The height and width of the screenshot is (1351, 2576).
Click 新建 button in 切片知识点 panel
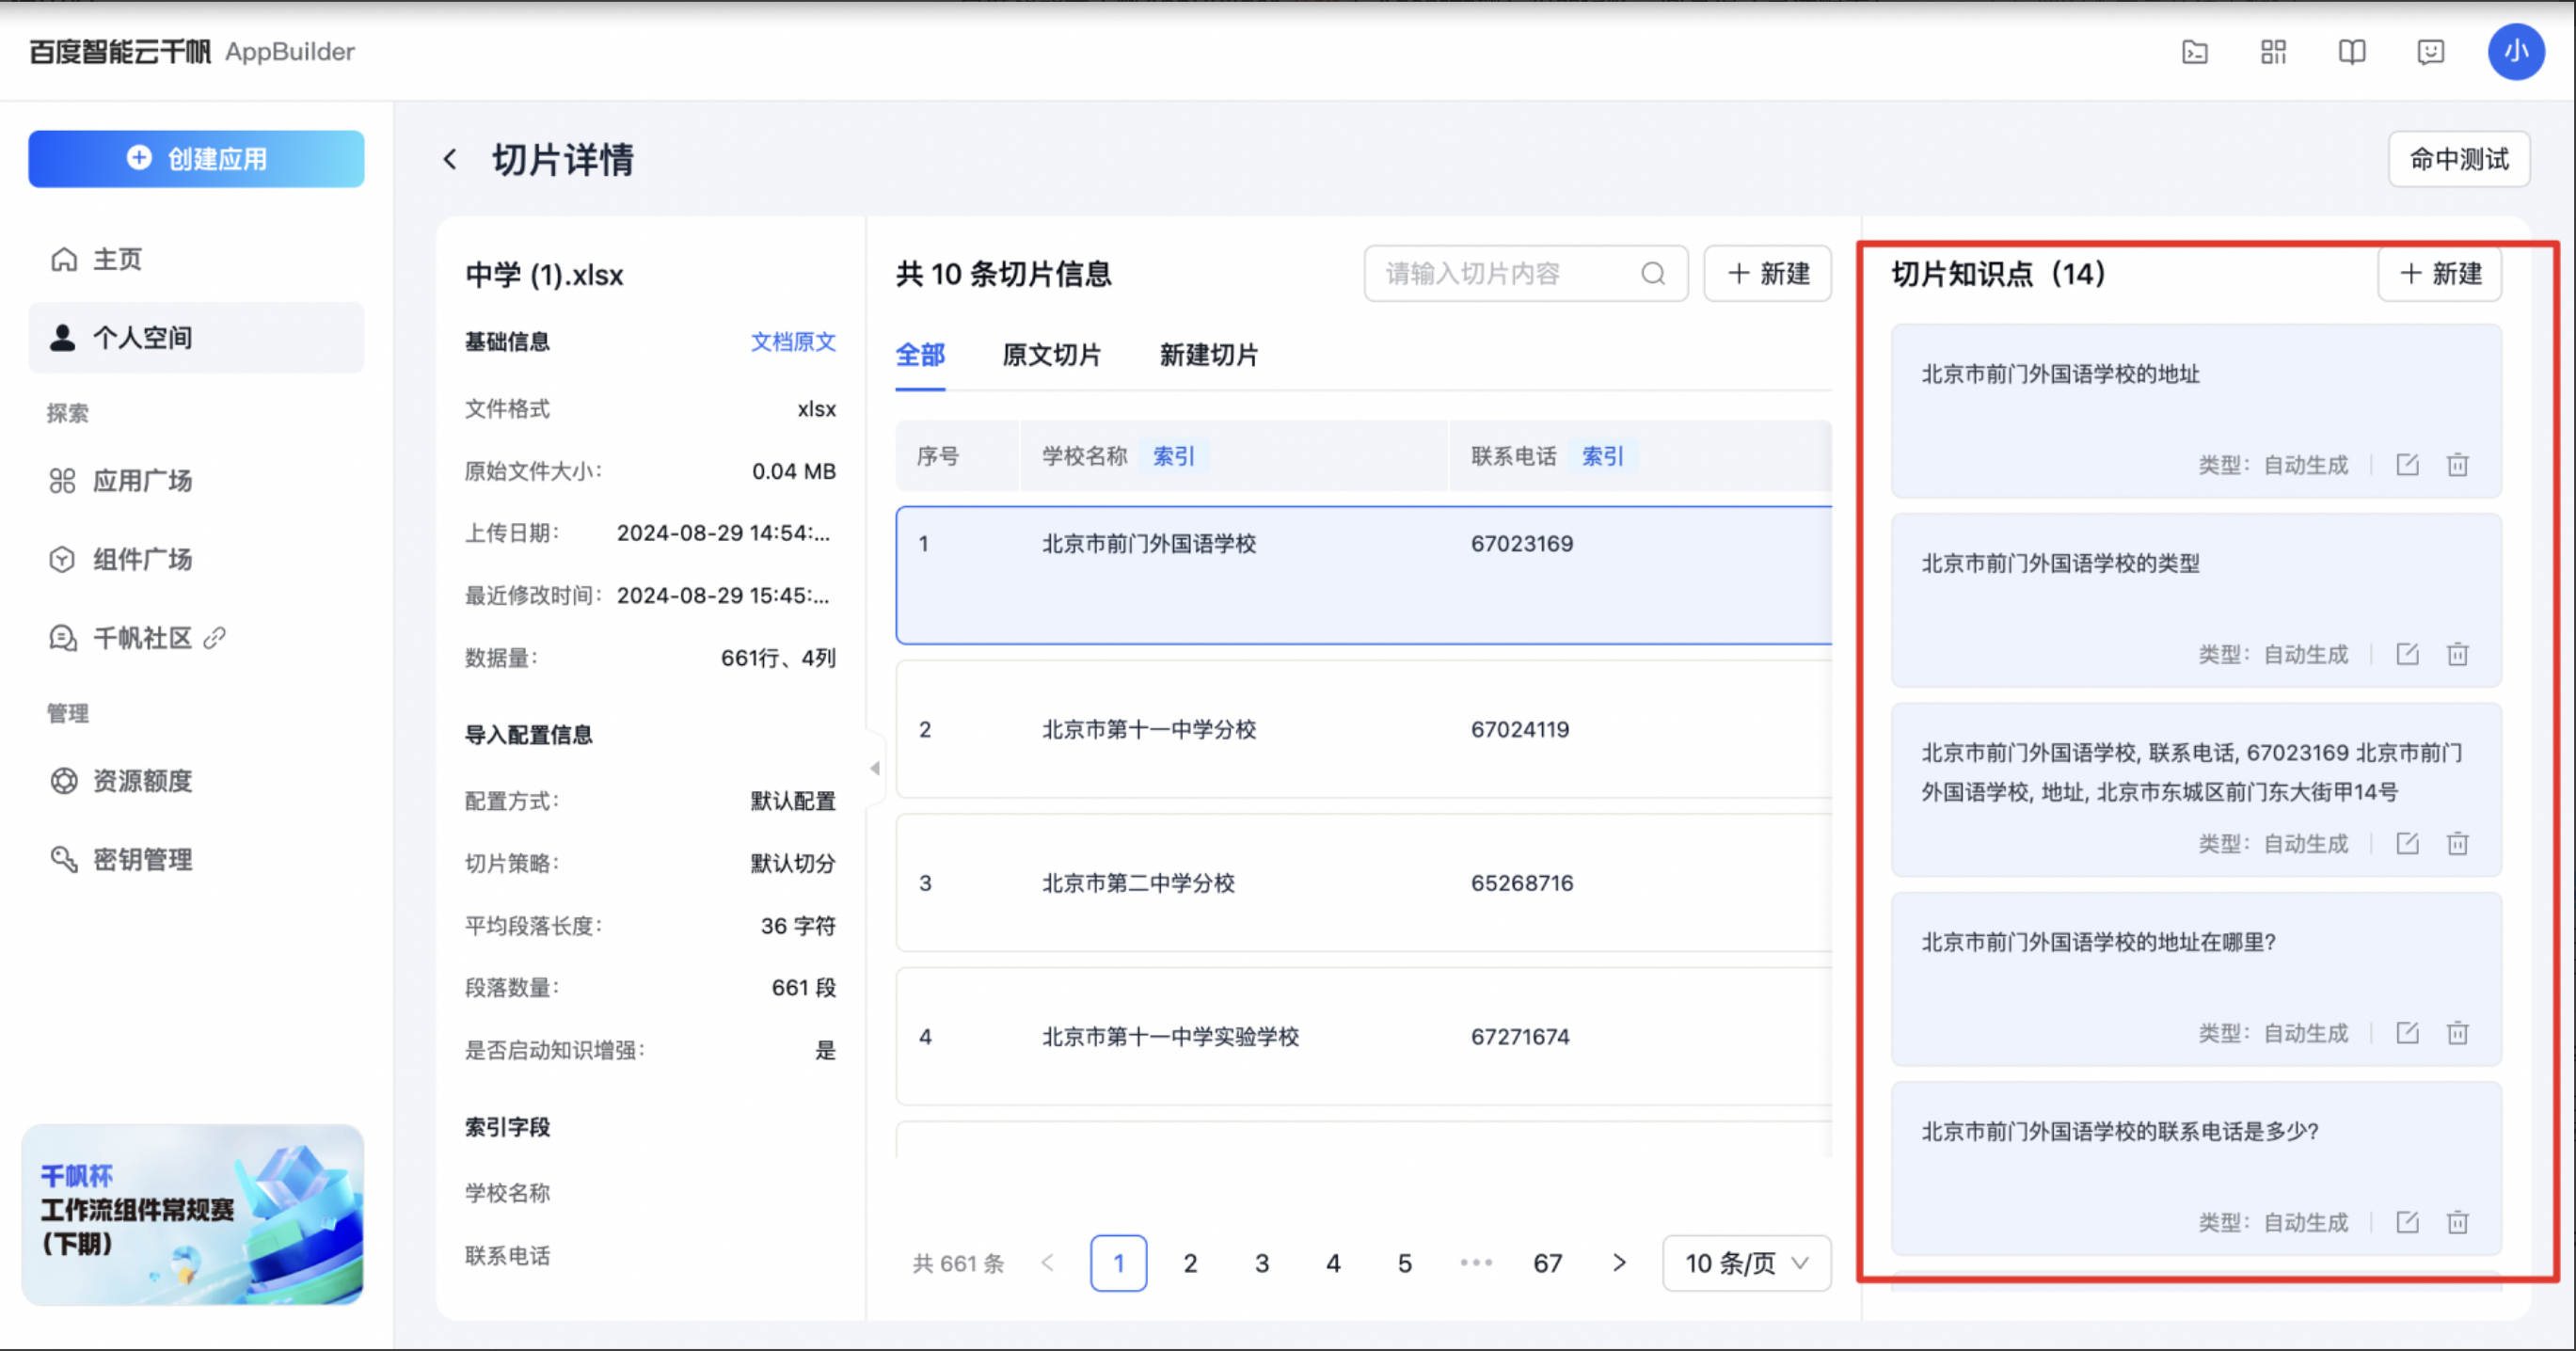click(x=2440, y=273)
